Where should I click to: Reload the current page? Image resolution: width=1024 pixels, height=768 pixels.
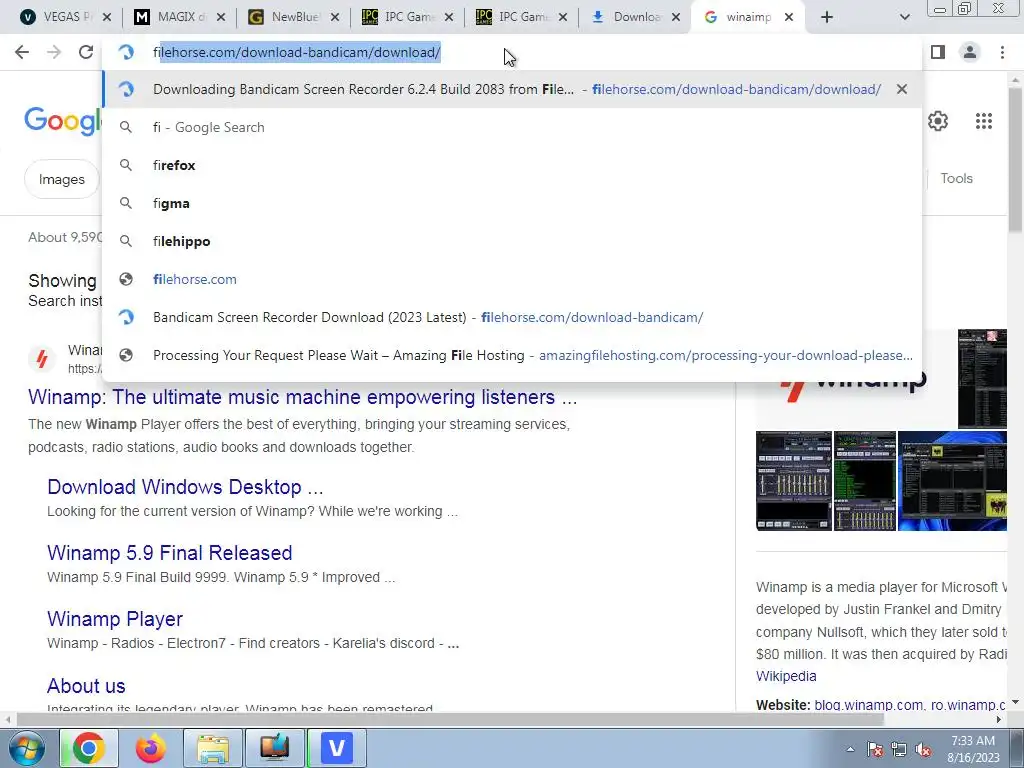click(86, 52)
